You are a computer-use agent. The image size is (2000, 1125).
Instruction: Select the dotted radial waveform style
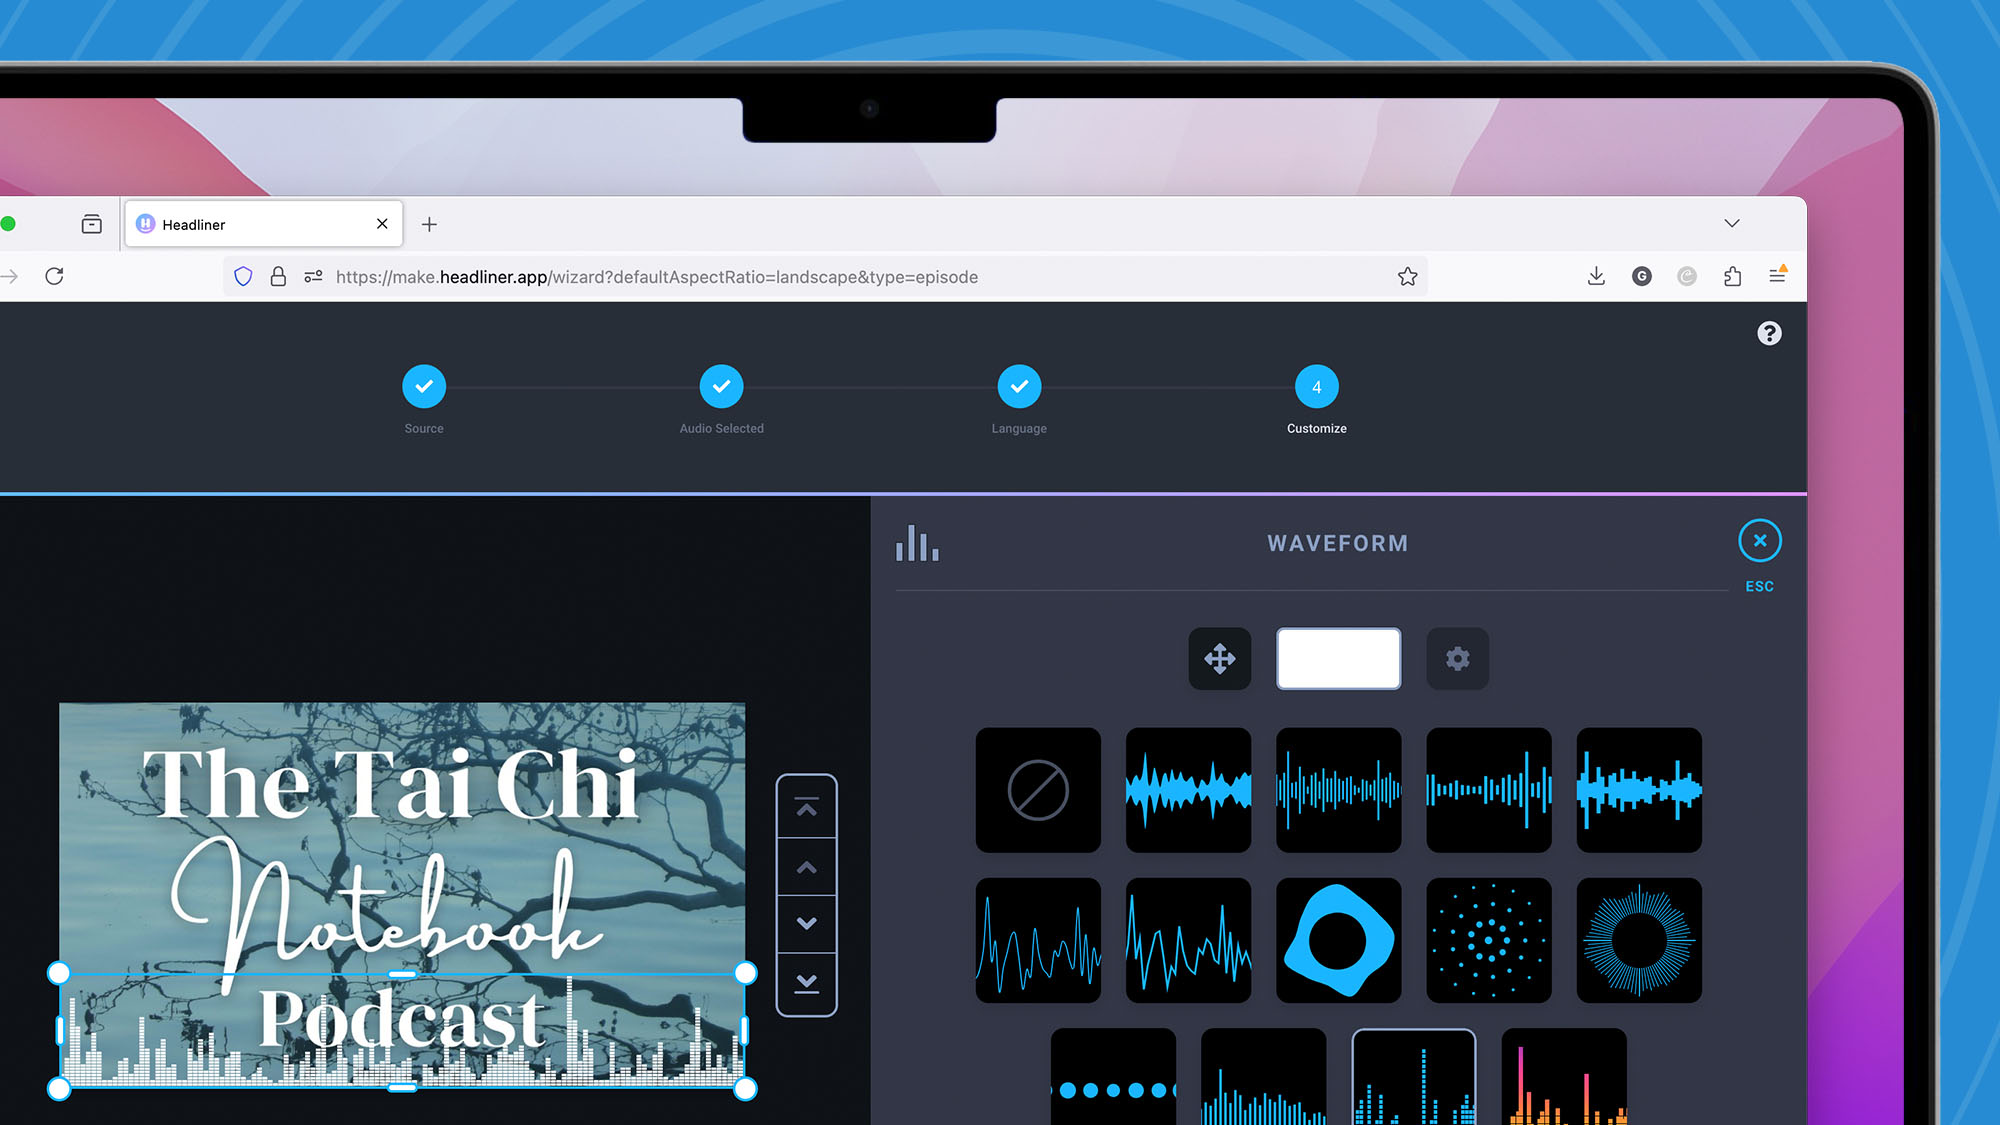(1488, 940)
